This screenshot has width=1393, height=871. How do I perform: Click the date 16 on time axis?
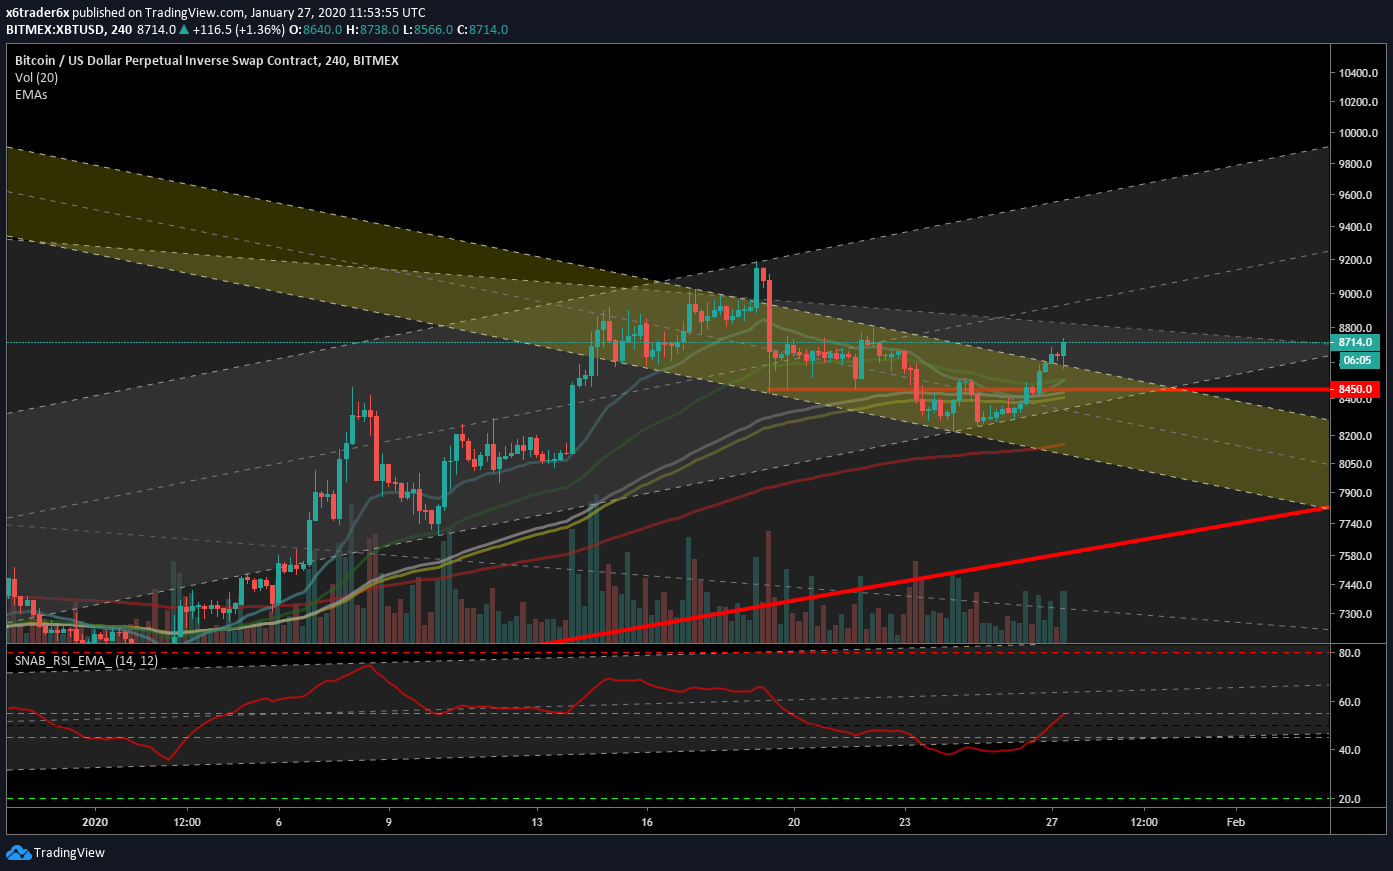(647, 822)
